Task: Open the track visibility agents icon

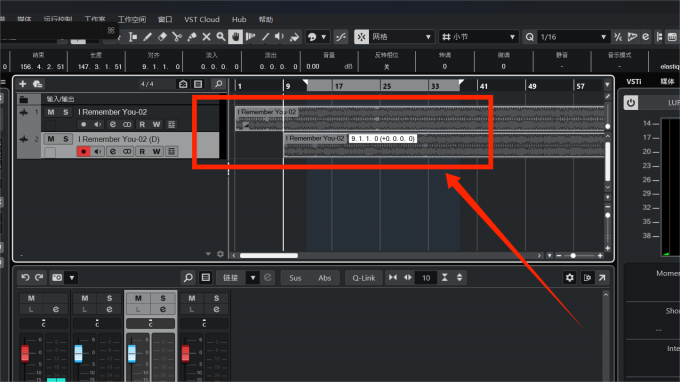Action: tap(183, 84)
